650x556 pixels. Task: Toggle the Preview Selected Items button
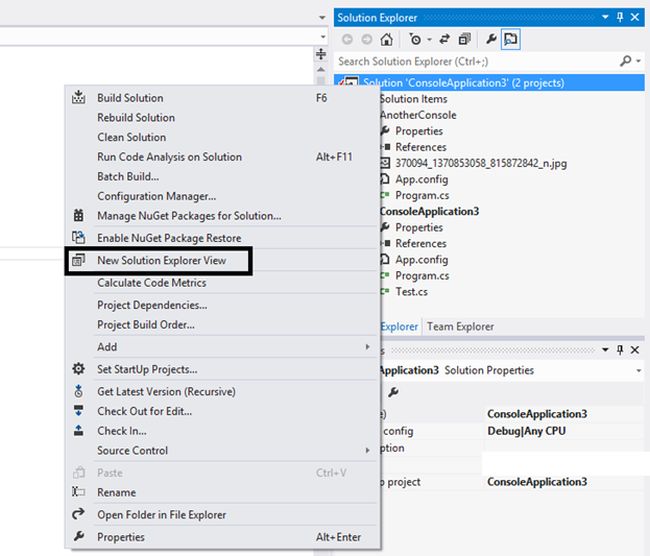[510, 39]
